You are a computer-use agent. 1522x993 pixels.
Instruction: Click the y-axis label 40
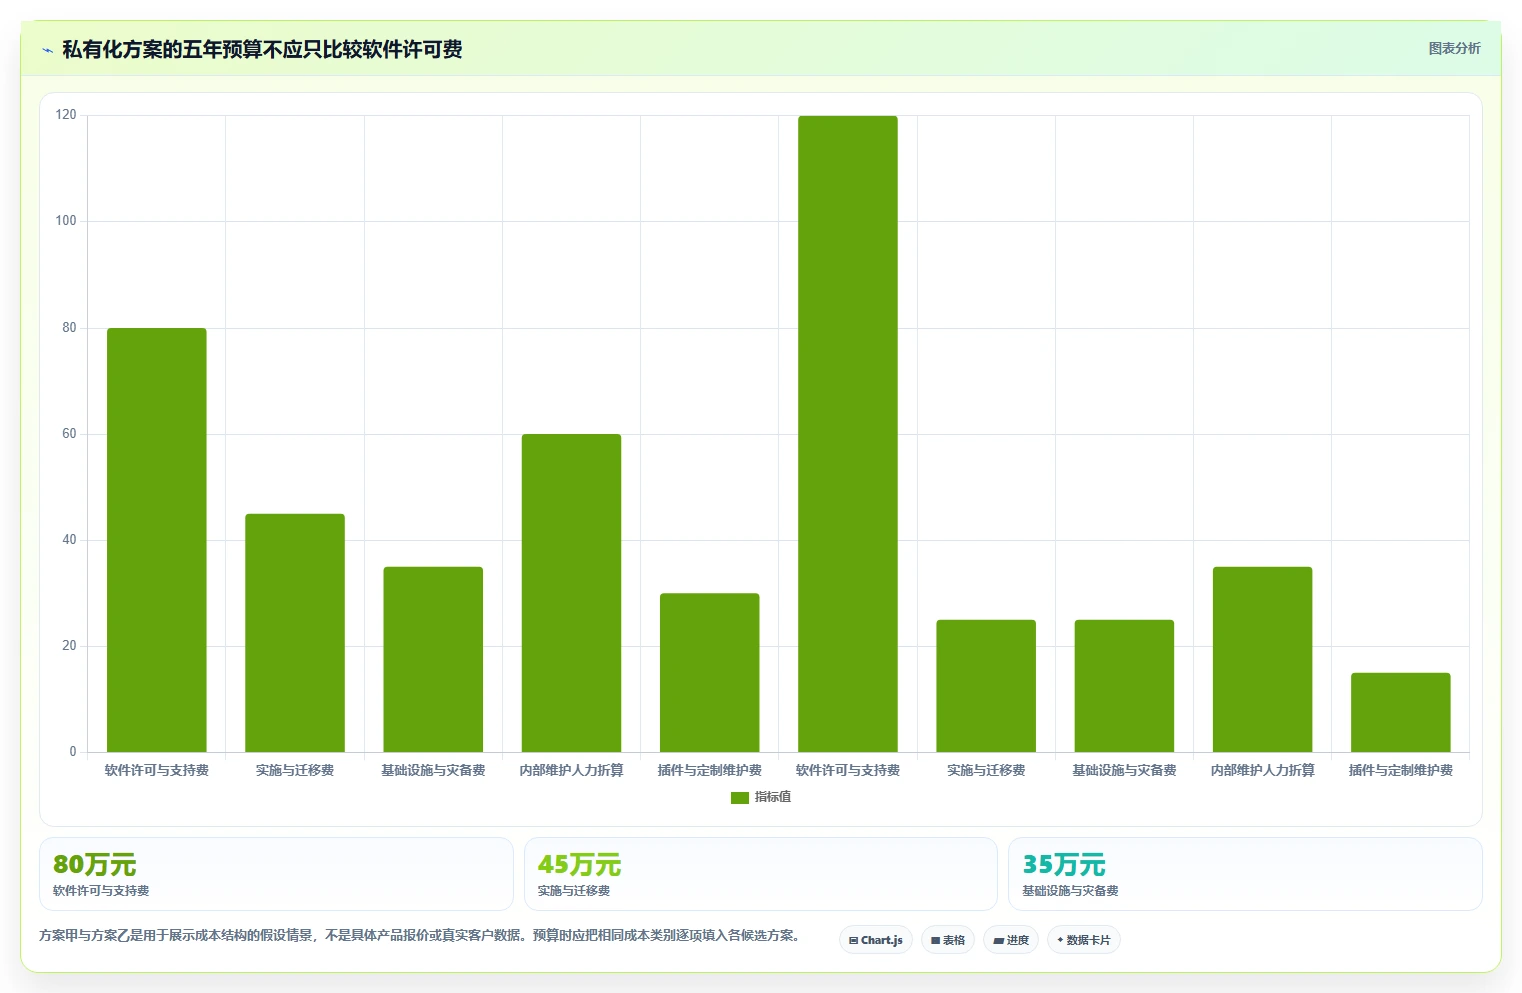[69, 540]
